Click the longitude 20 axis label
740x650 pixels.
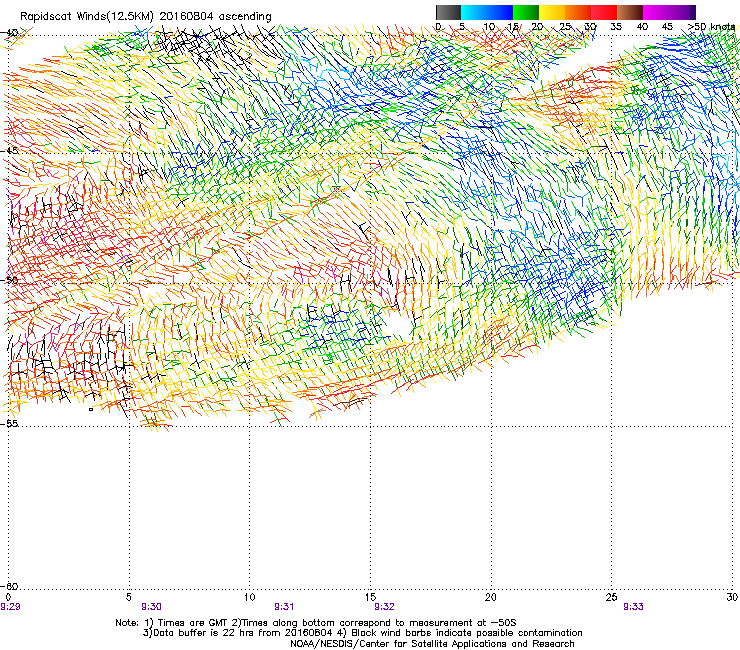click(x=491, y=597)
